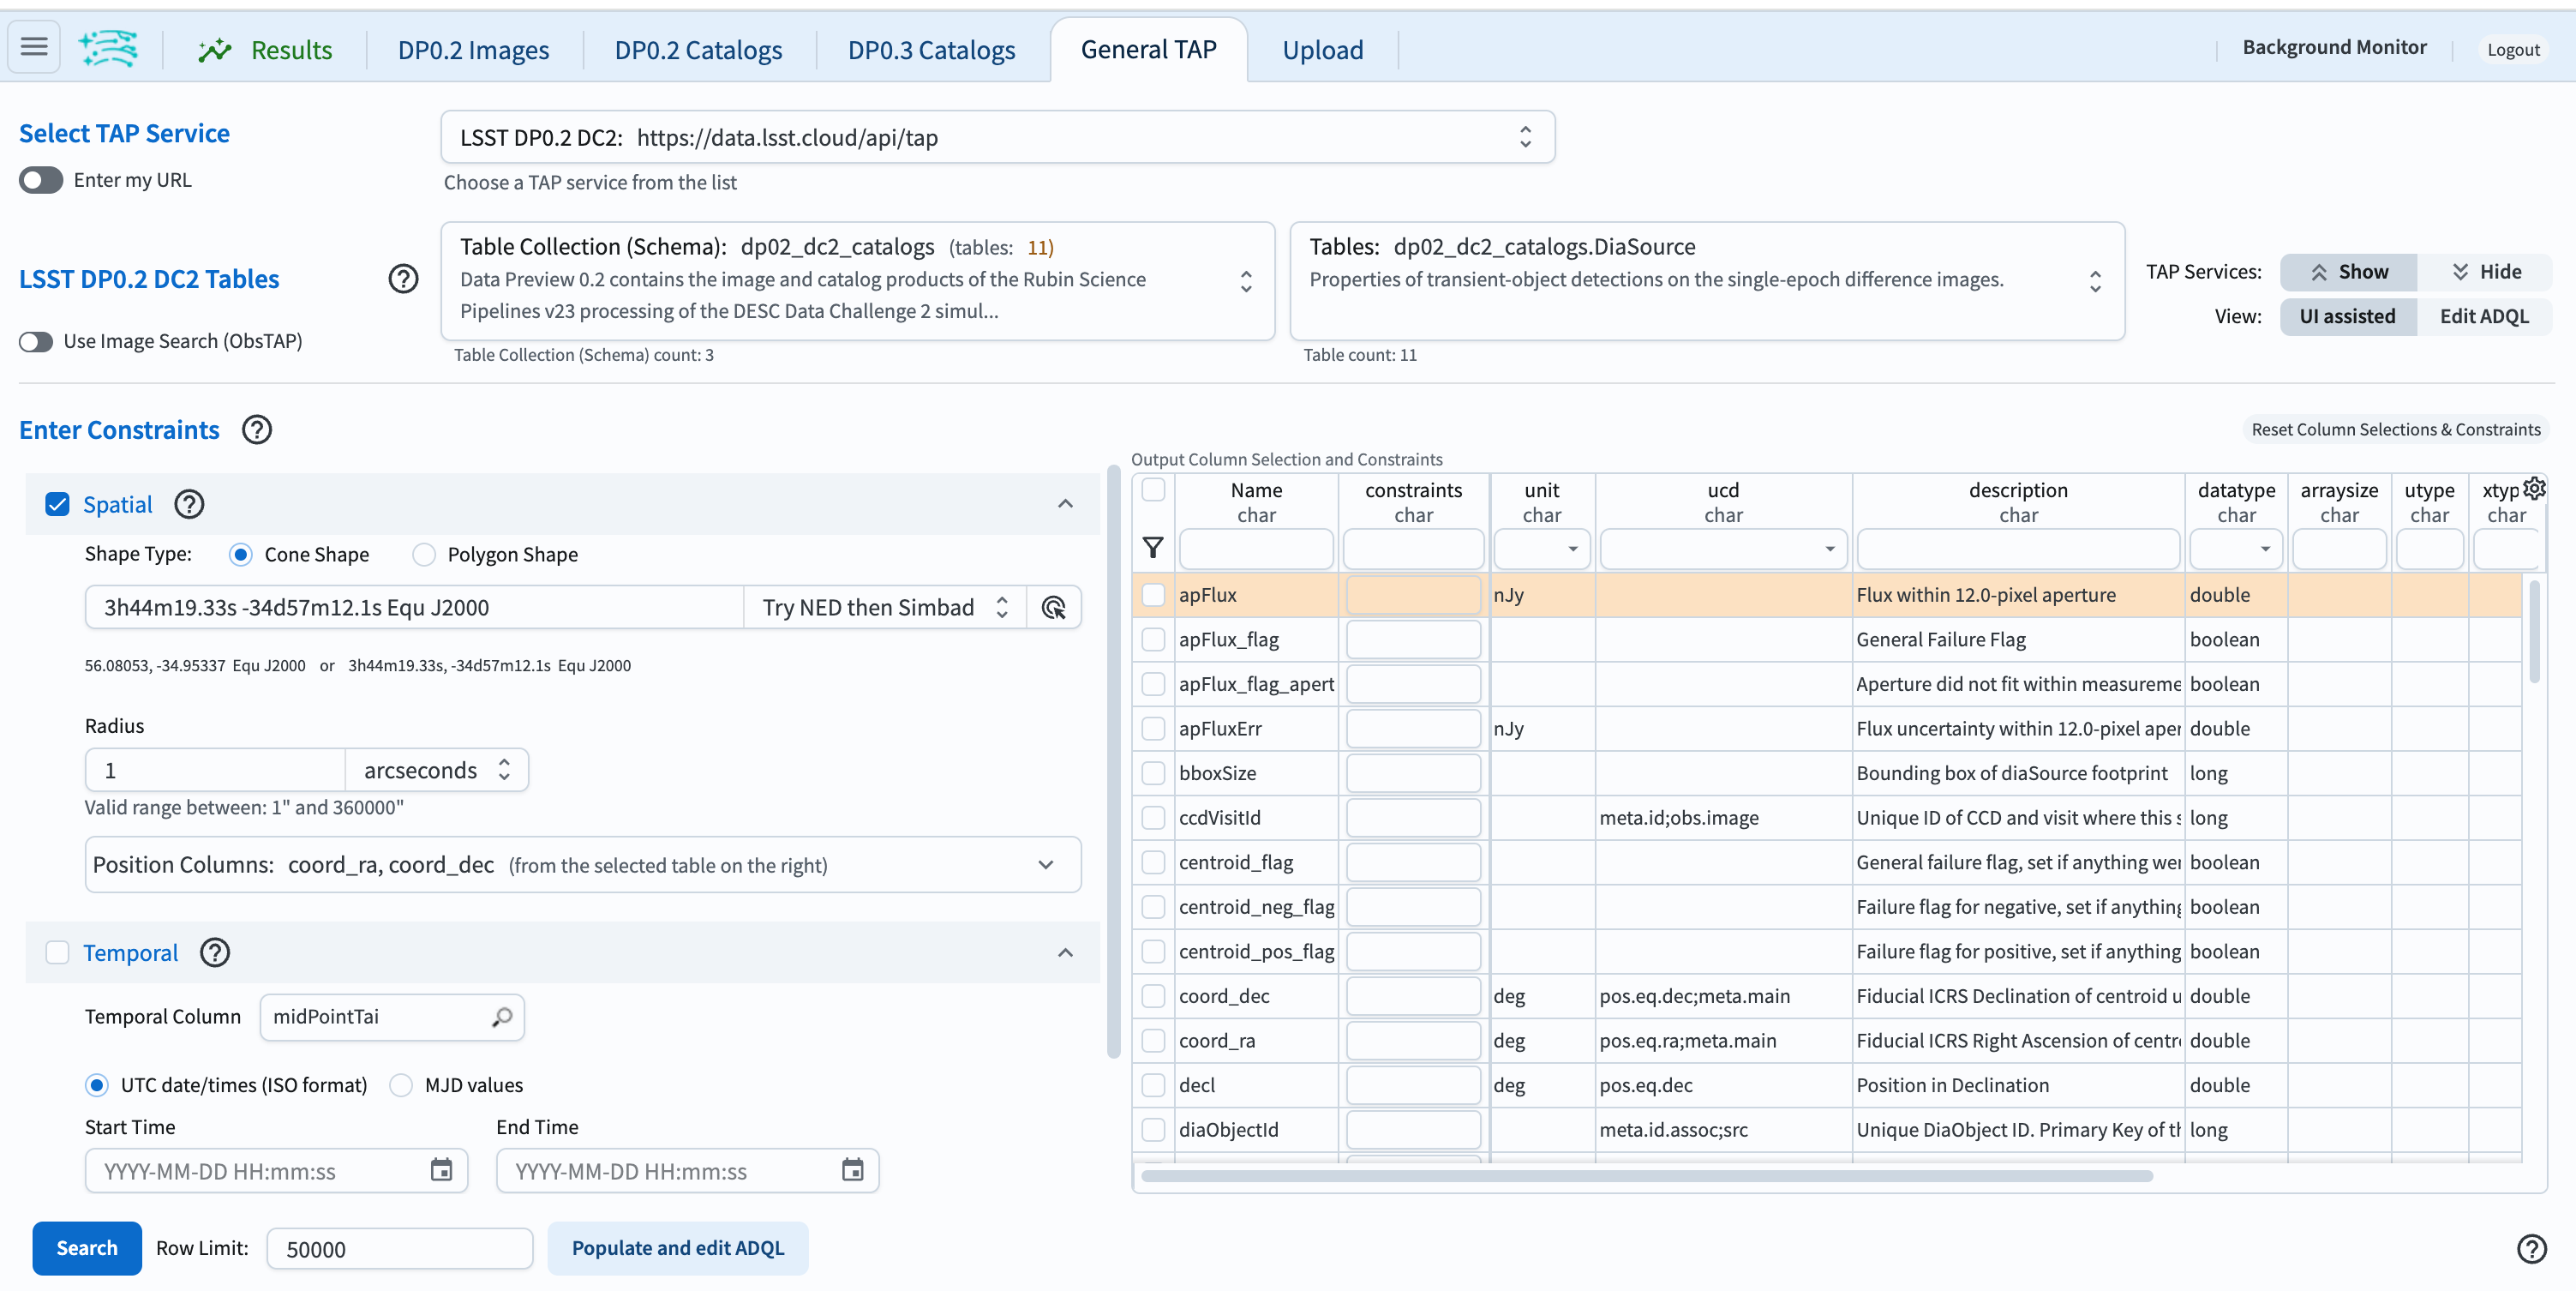The width and height of the screenshot is (2576, 1291).
Task: Switch to the Upload tab
Action: 1322,49
